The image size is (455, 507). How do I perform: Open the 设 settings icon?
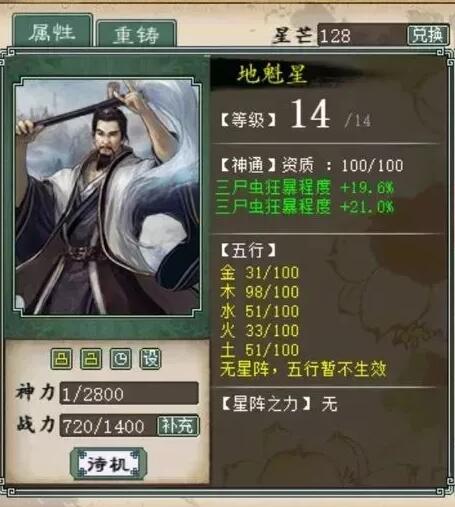point(150,359)
